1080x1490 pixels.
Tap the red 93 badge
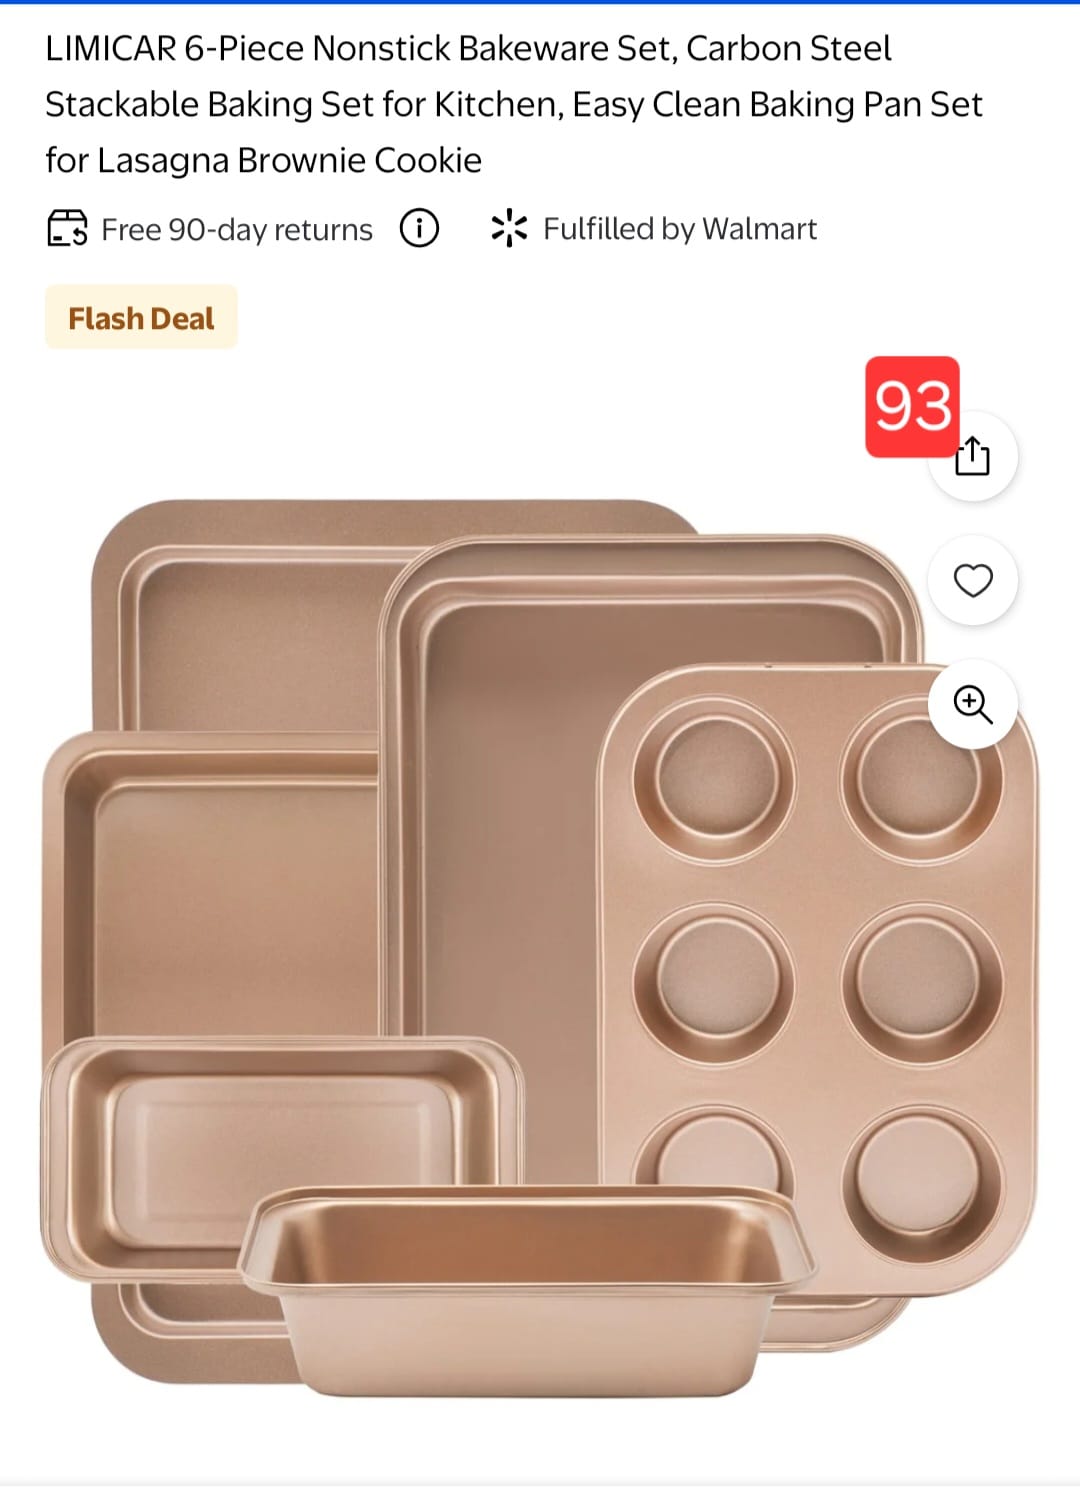[912, 406]
